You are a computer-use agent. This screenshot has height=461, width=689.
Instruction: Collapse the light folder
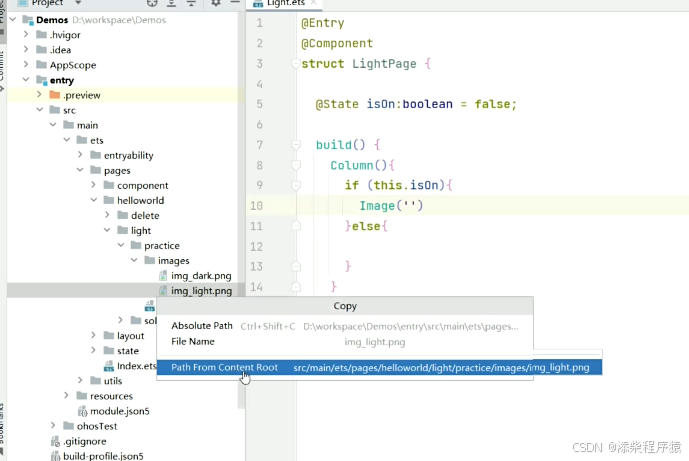coord(107,230)
